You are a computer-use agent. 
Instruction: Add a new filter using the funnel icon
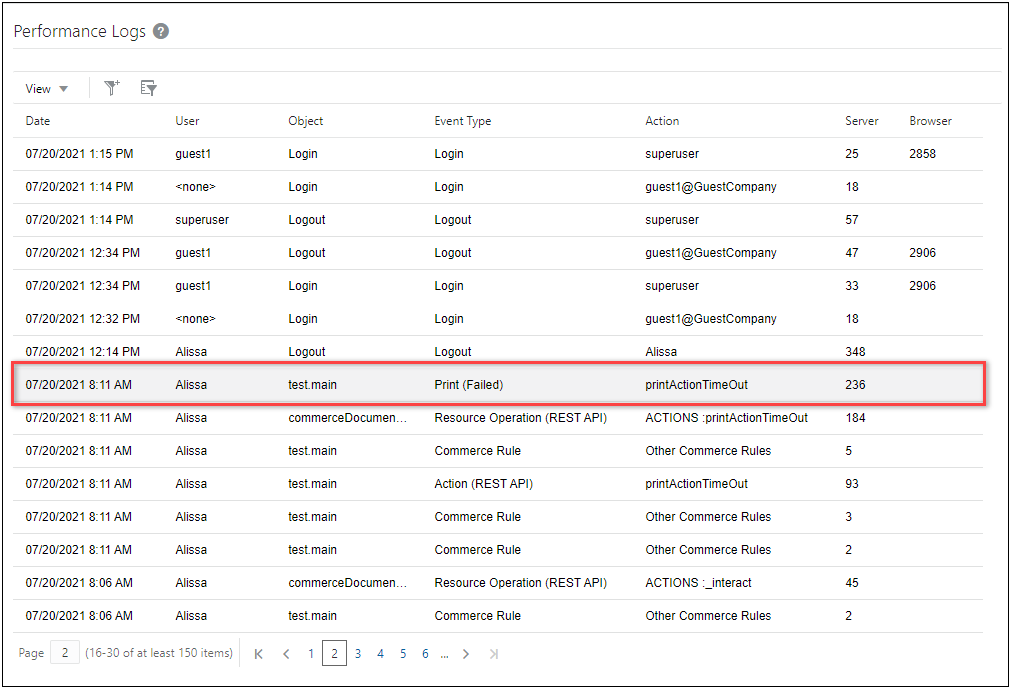click(x=111, y=88)
